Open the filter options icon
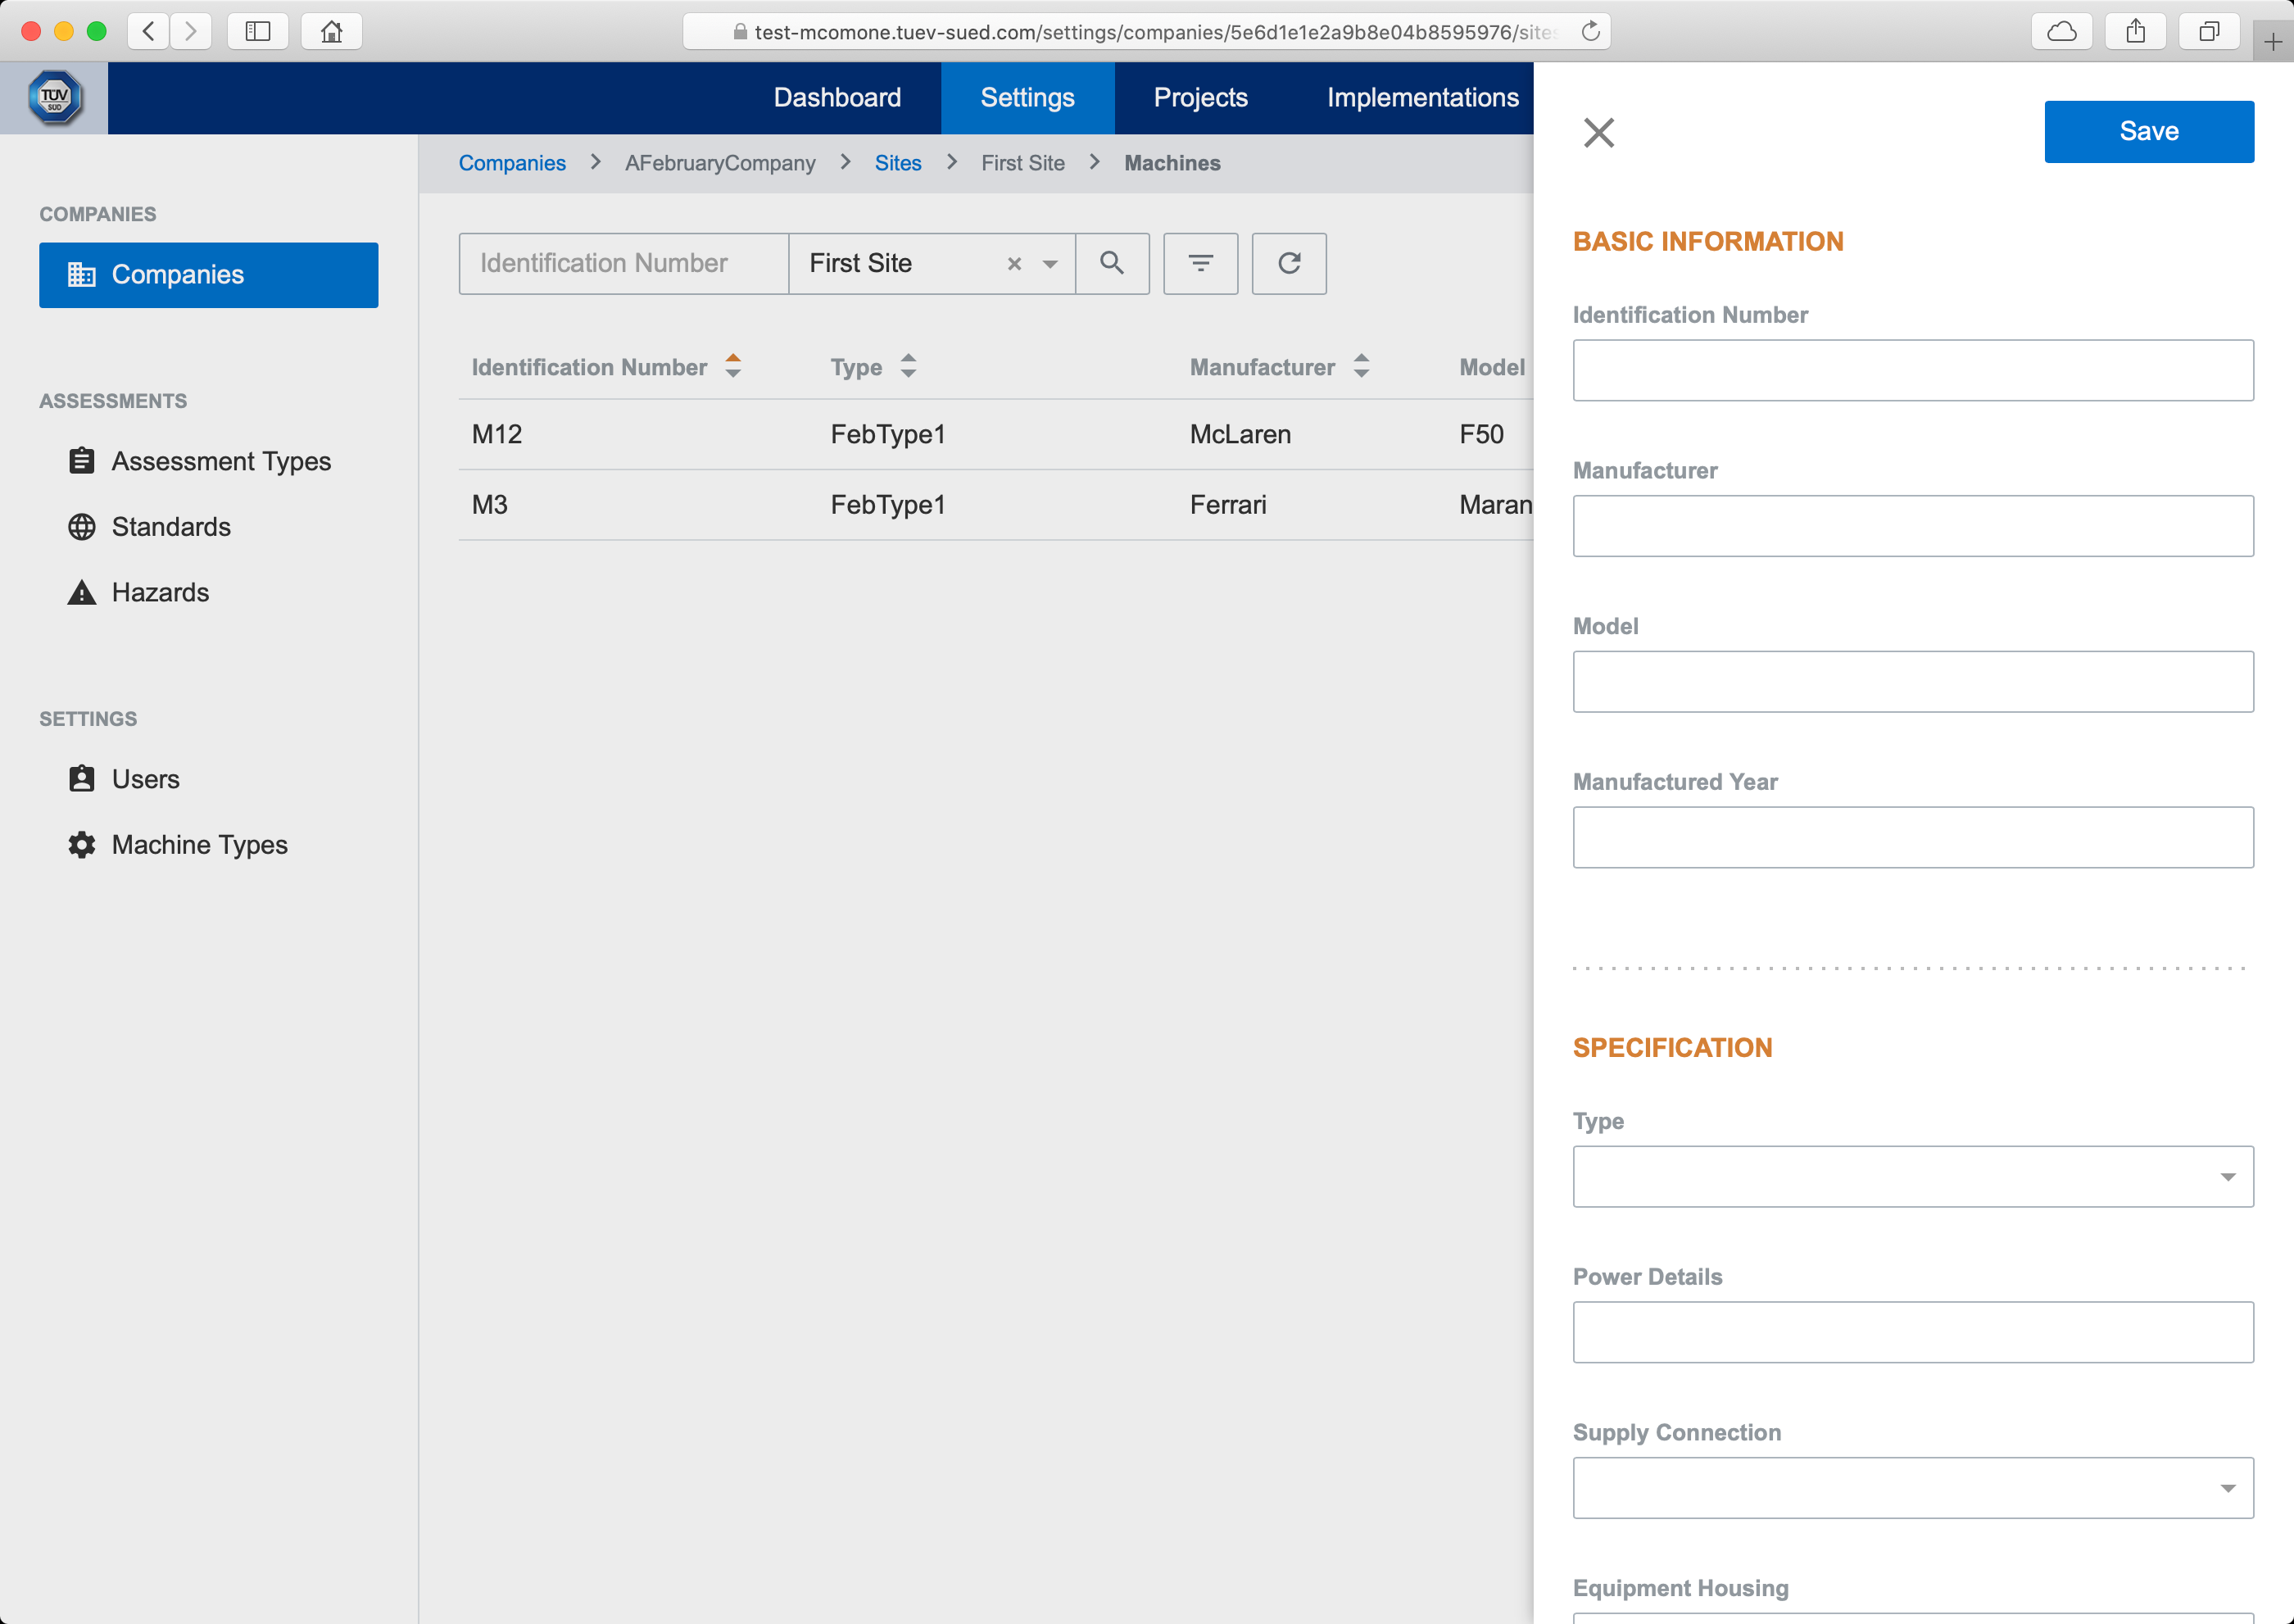The image size is (2294, 1624). [1200, 263]
